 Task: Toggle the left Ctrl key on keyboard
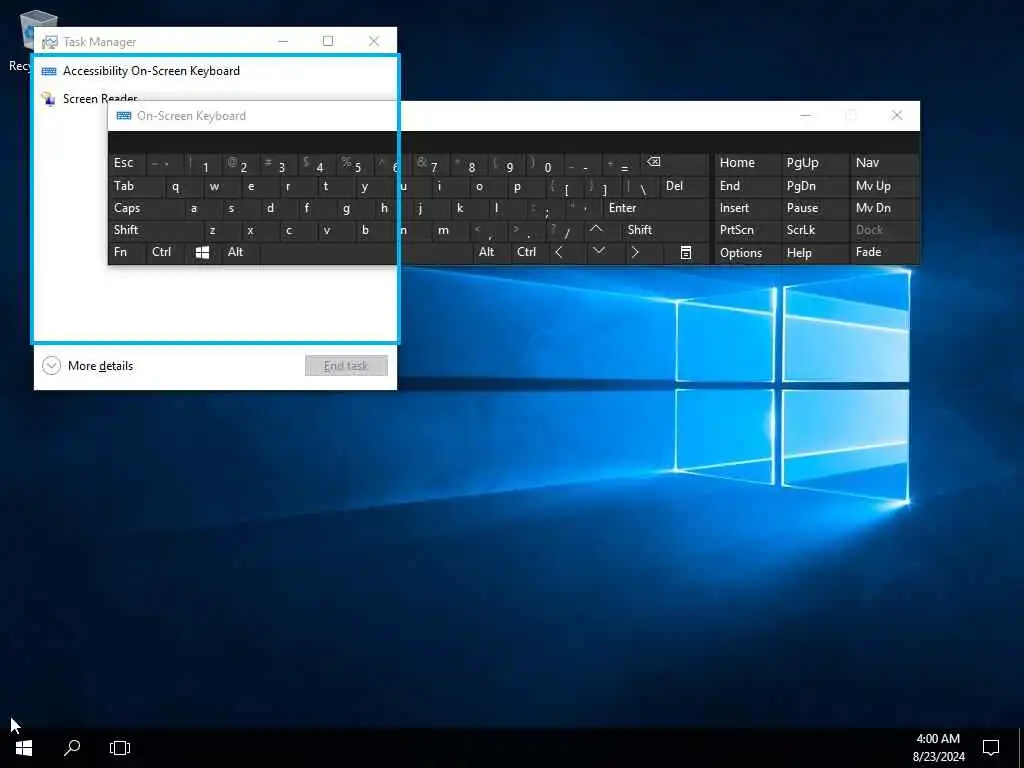coord(166,252)
